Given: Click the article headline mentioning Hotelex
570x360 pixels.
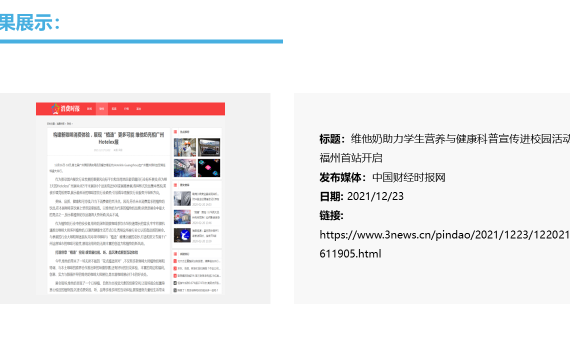Looking at the screenshot, I should coord(109,138).
